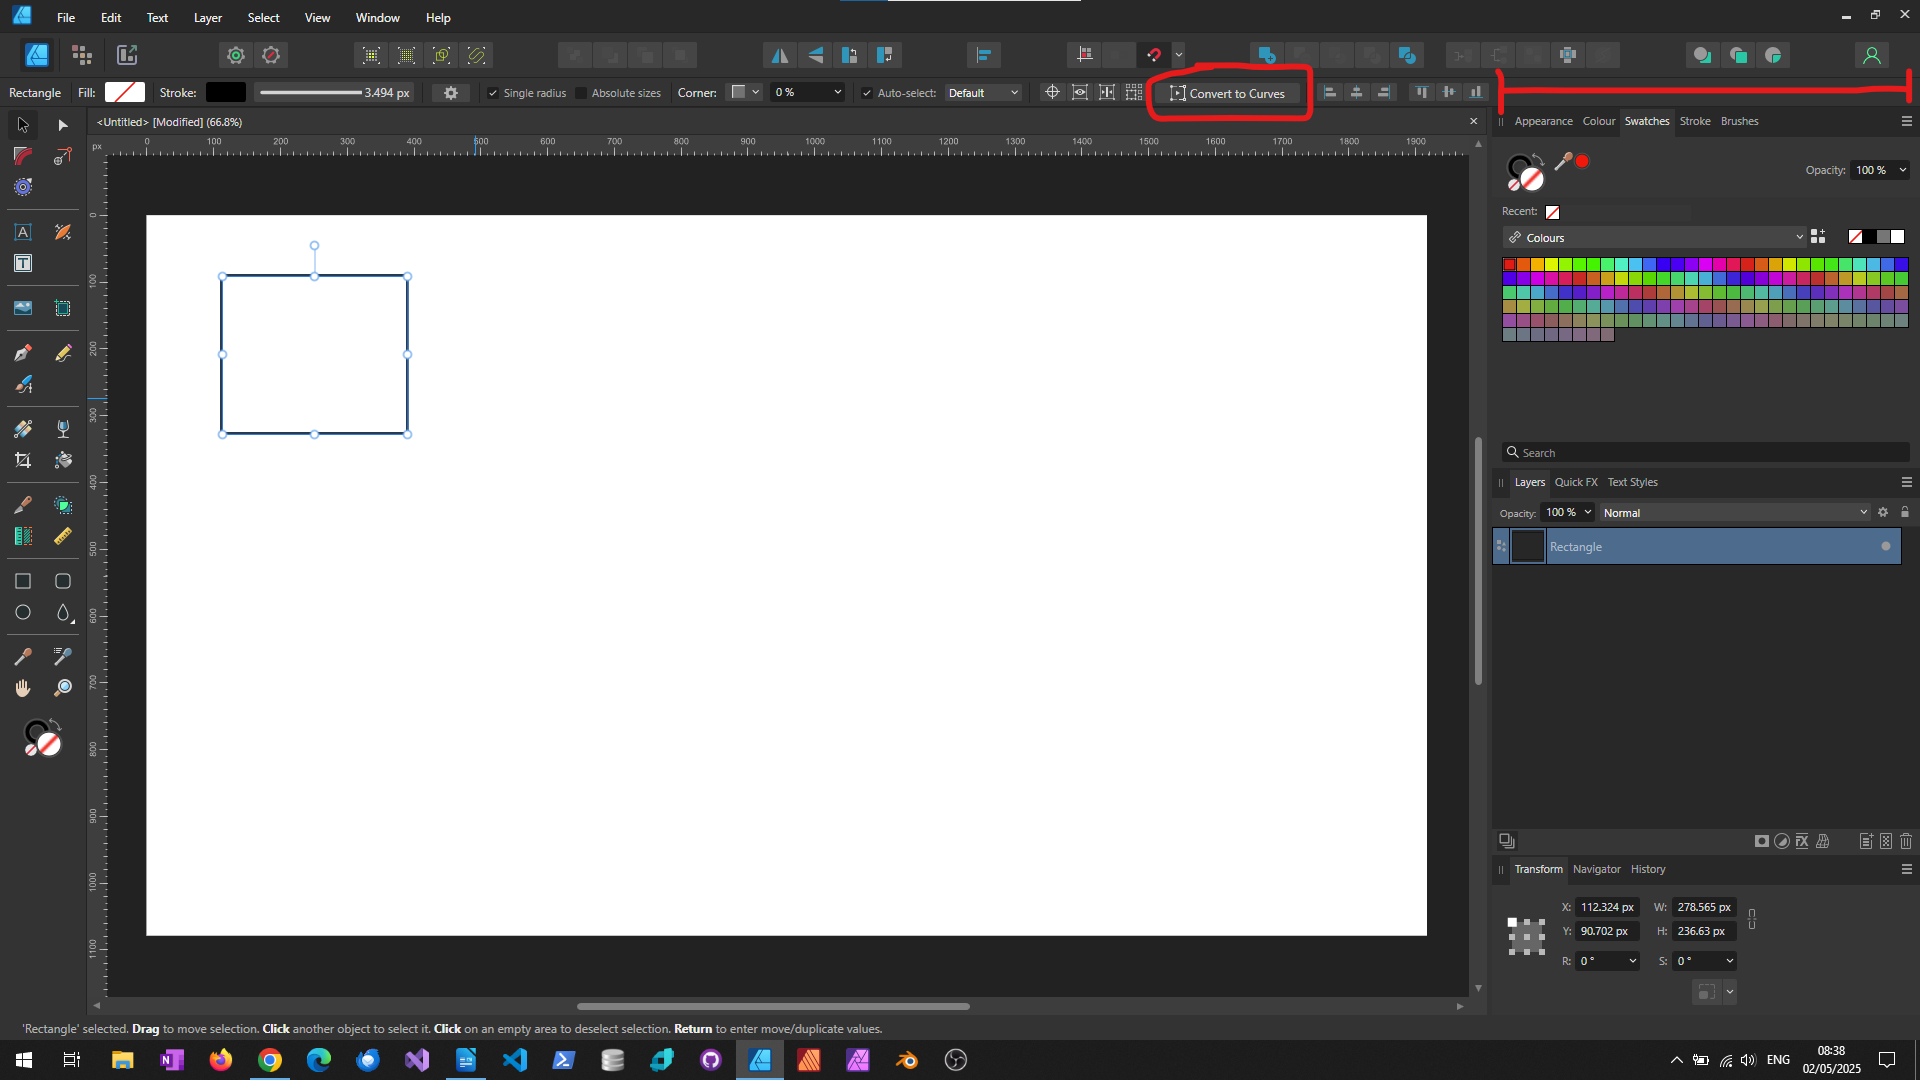Toggle Rectangle layer visibility dot
Viewport: 1920px width, 1080px height.
(1886, 546)
